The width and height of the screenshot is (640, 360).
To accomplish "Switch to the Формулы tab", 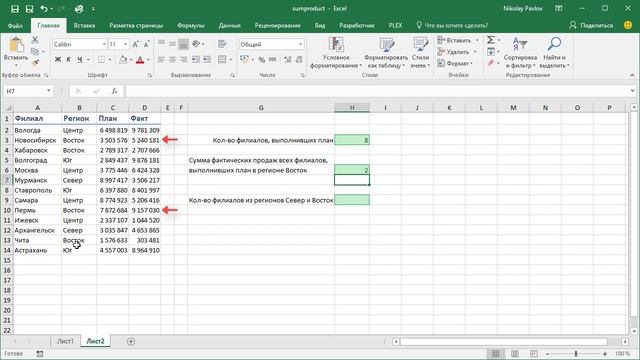I will pyautogui.click(x=191, y=25).
